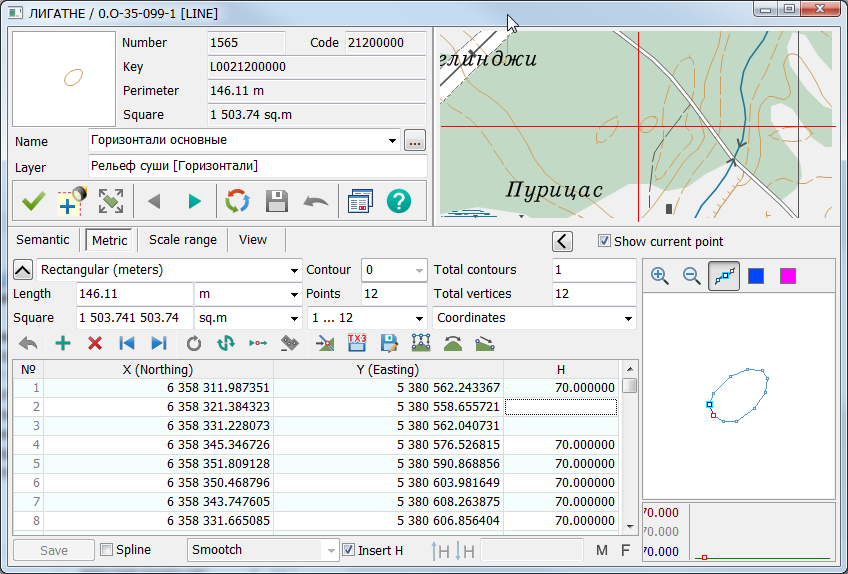
Task: Click the TX3 export icon
Action: 357,343
